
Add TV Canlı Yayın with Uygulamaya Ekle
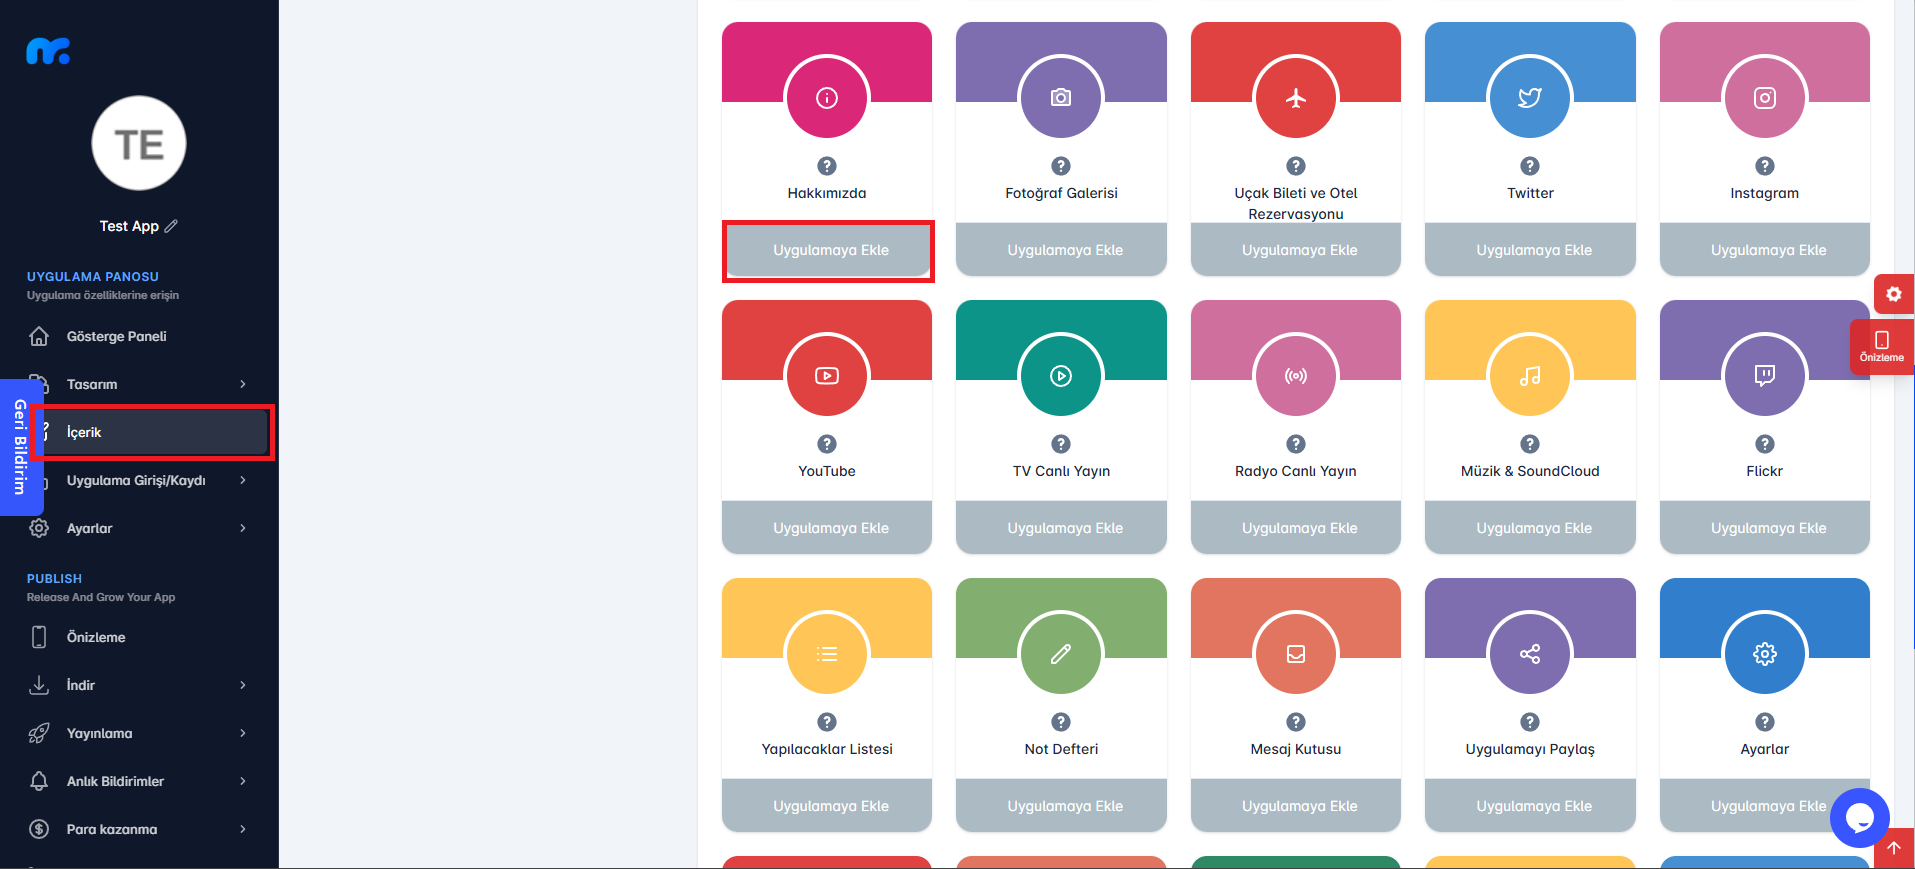1061,528
